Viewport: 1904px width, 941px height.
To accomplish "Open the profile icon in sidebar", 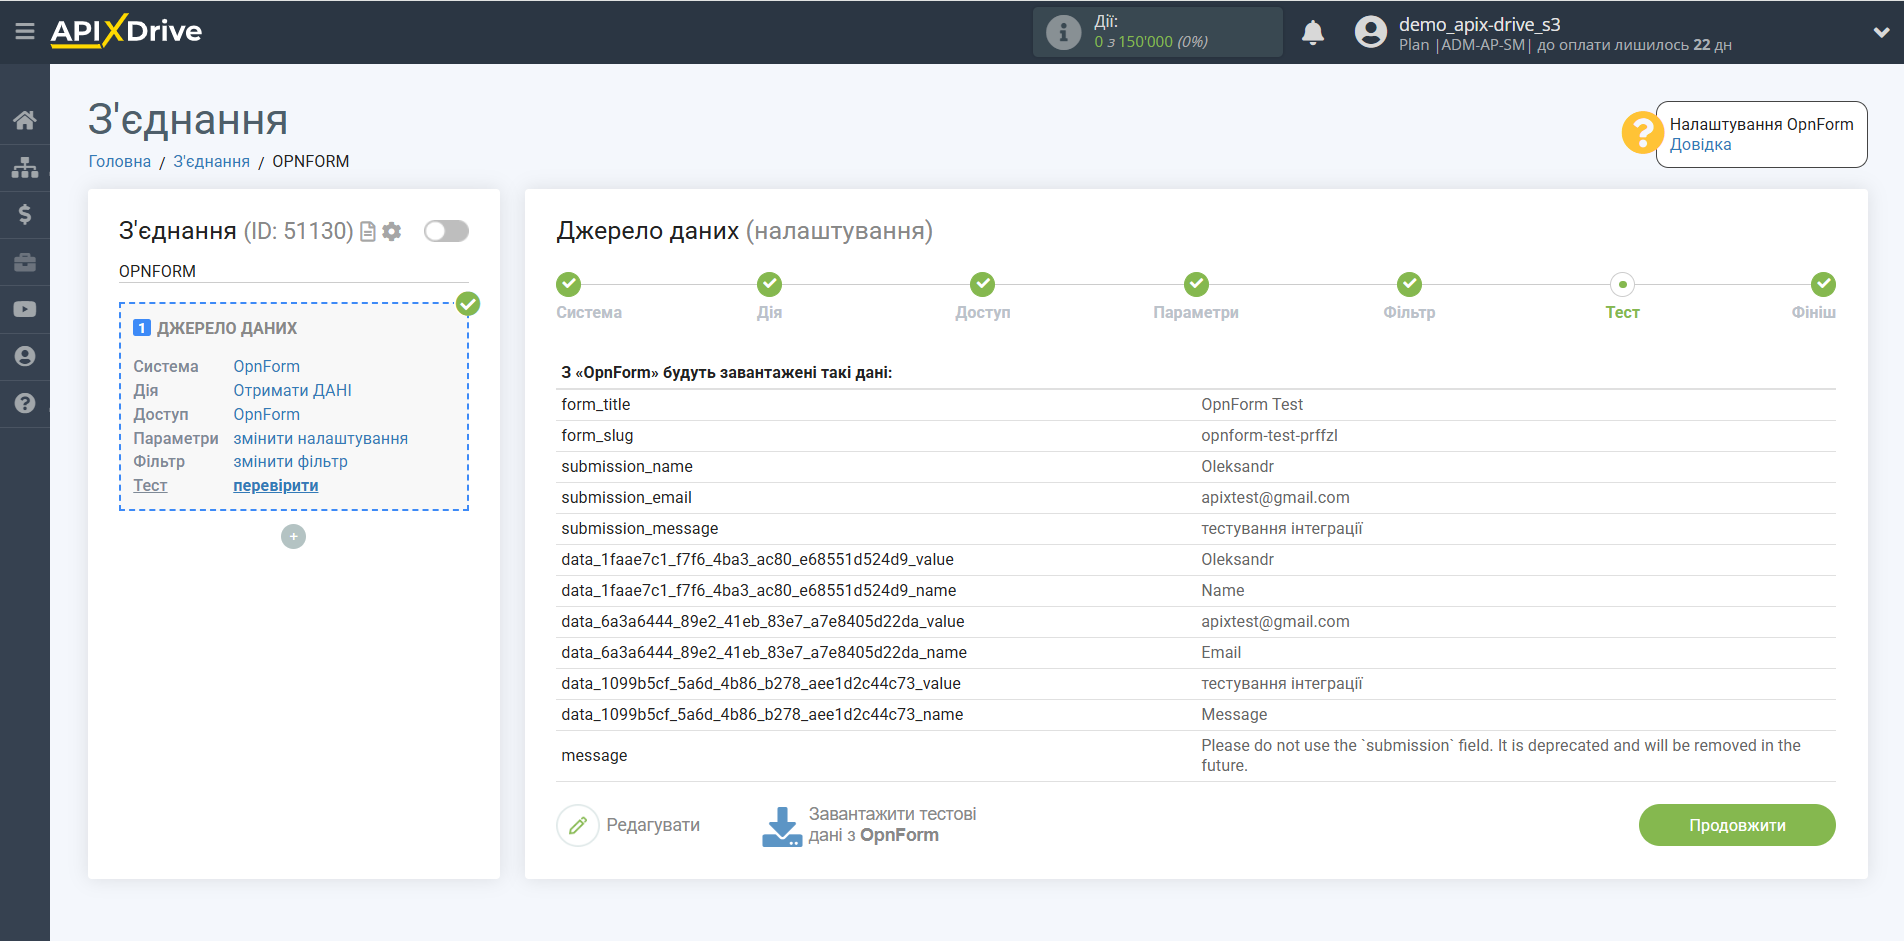I will [x=25, y=356].
